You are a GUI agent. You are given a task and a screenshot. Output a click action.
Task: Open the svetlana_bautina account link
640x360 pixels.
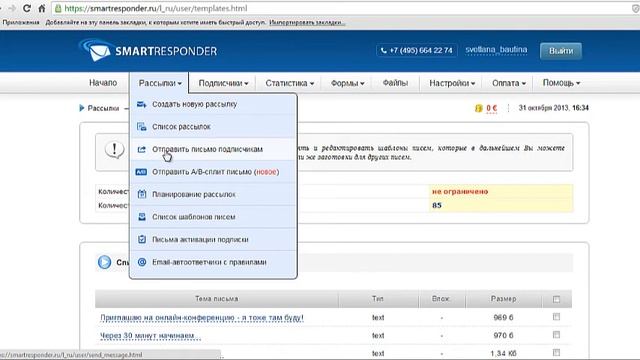coord(496,50)
